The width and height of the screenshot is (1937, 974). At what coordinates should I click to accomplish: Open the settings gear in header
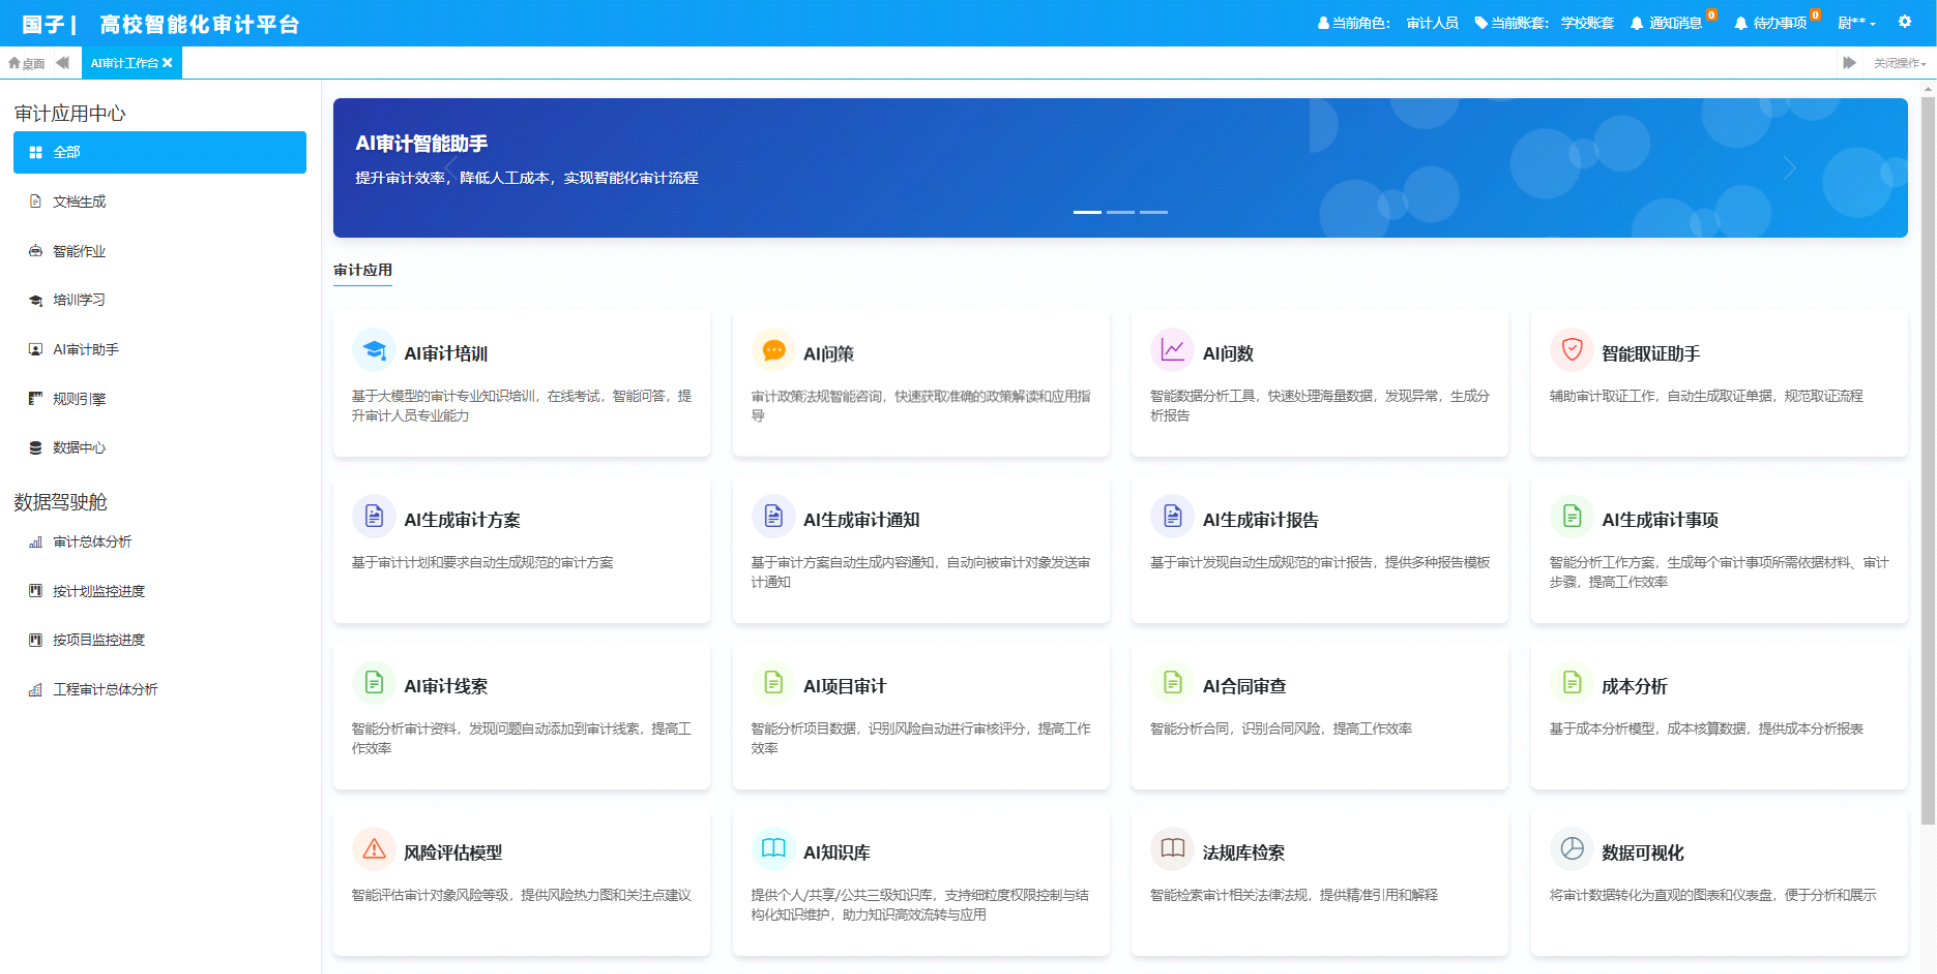coord(1904,22)
